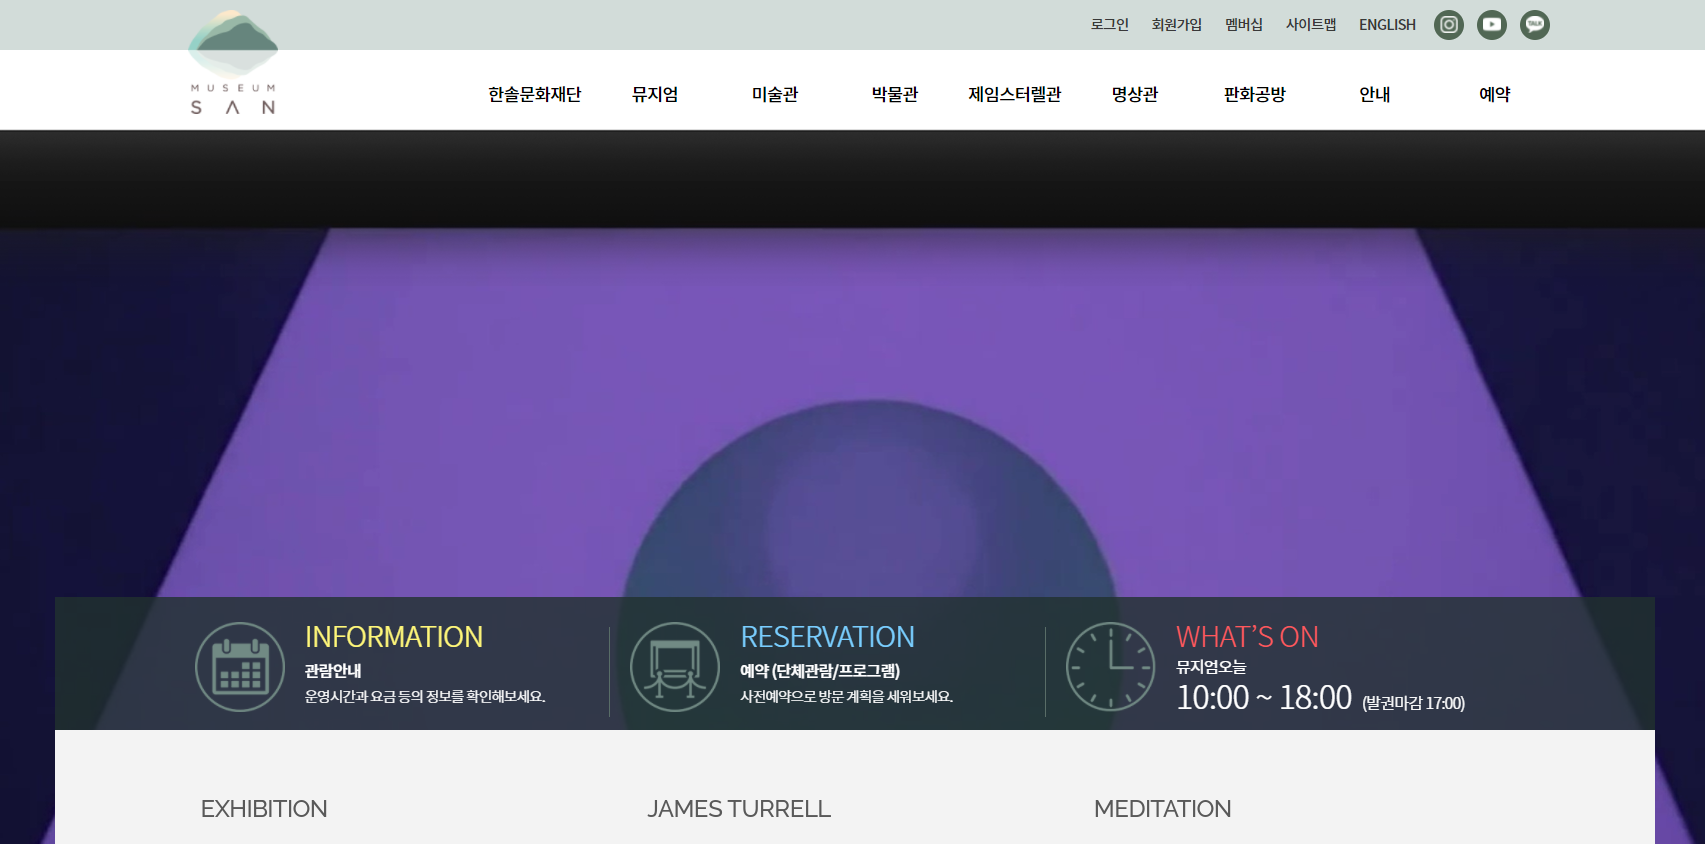Click the 운영시간과 요금 description text
Image resolution: width=1705 pixels, height=844 pixels.
[x=425, y=697]
